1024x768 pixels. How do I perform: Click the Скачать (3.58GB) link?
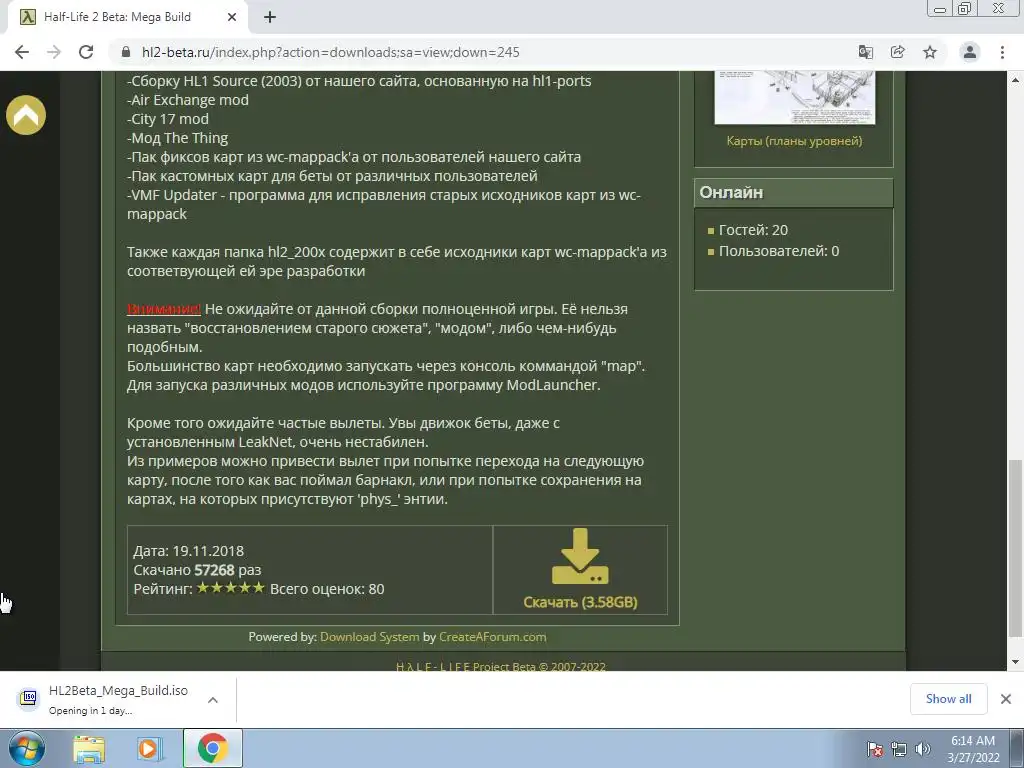tap(580, 602)
